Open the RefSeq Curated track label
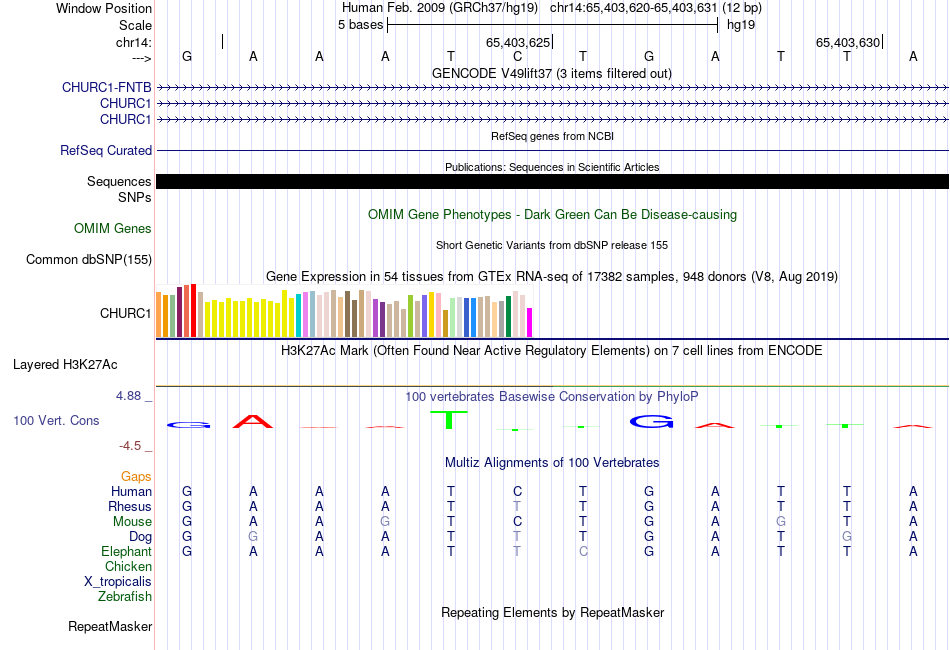 (x=105, y=150)
